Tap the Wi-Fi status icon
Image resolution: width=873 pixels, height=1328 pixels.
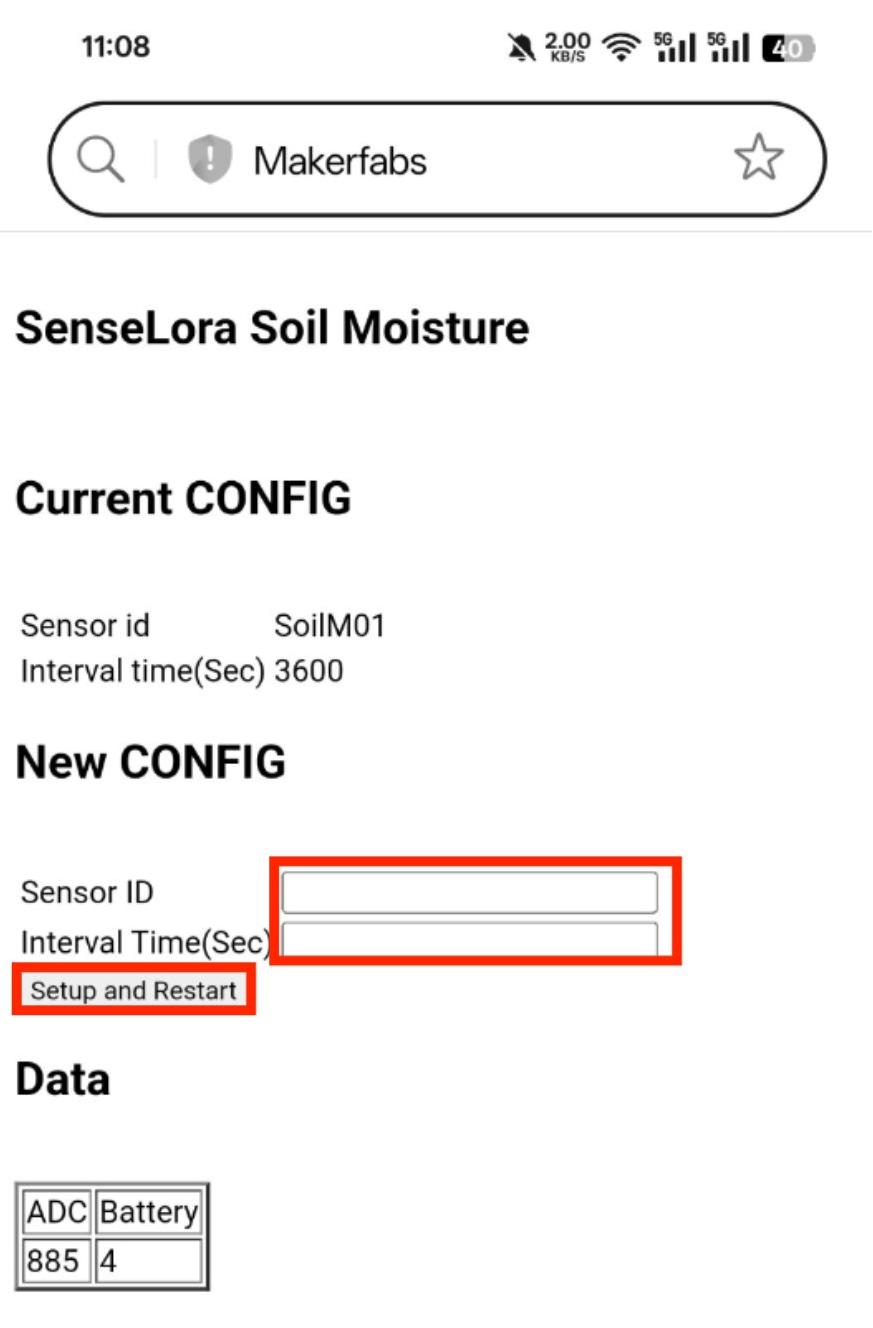(621, 47)
